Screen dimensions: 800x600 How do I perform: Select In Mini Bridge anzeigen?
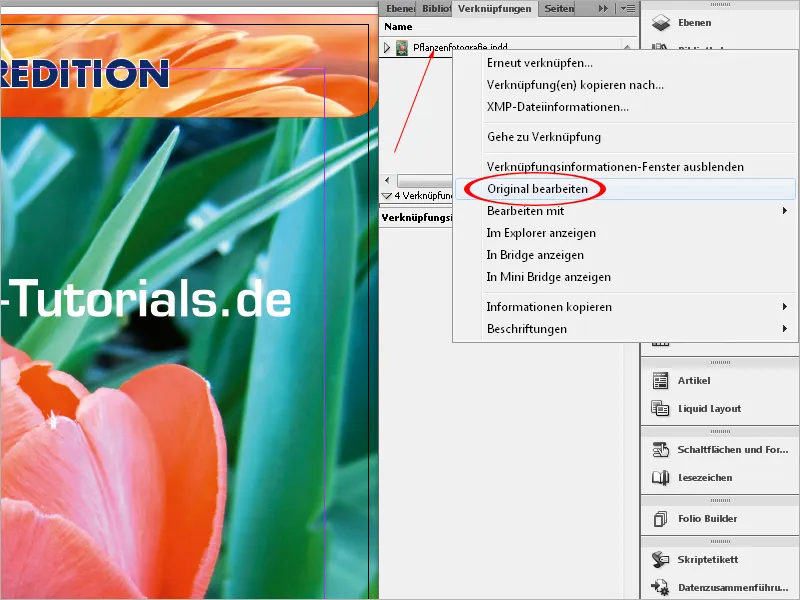(x=624, y=277)
